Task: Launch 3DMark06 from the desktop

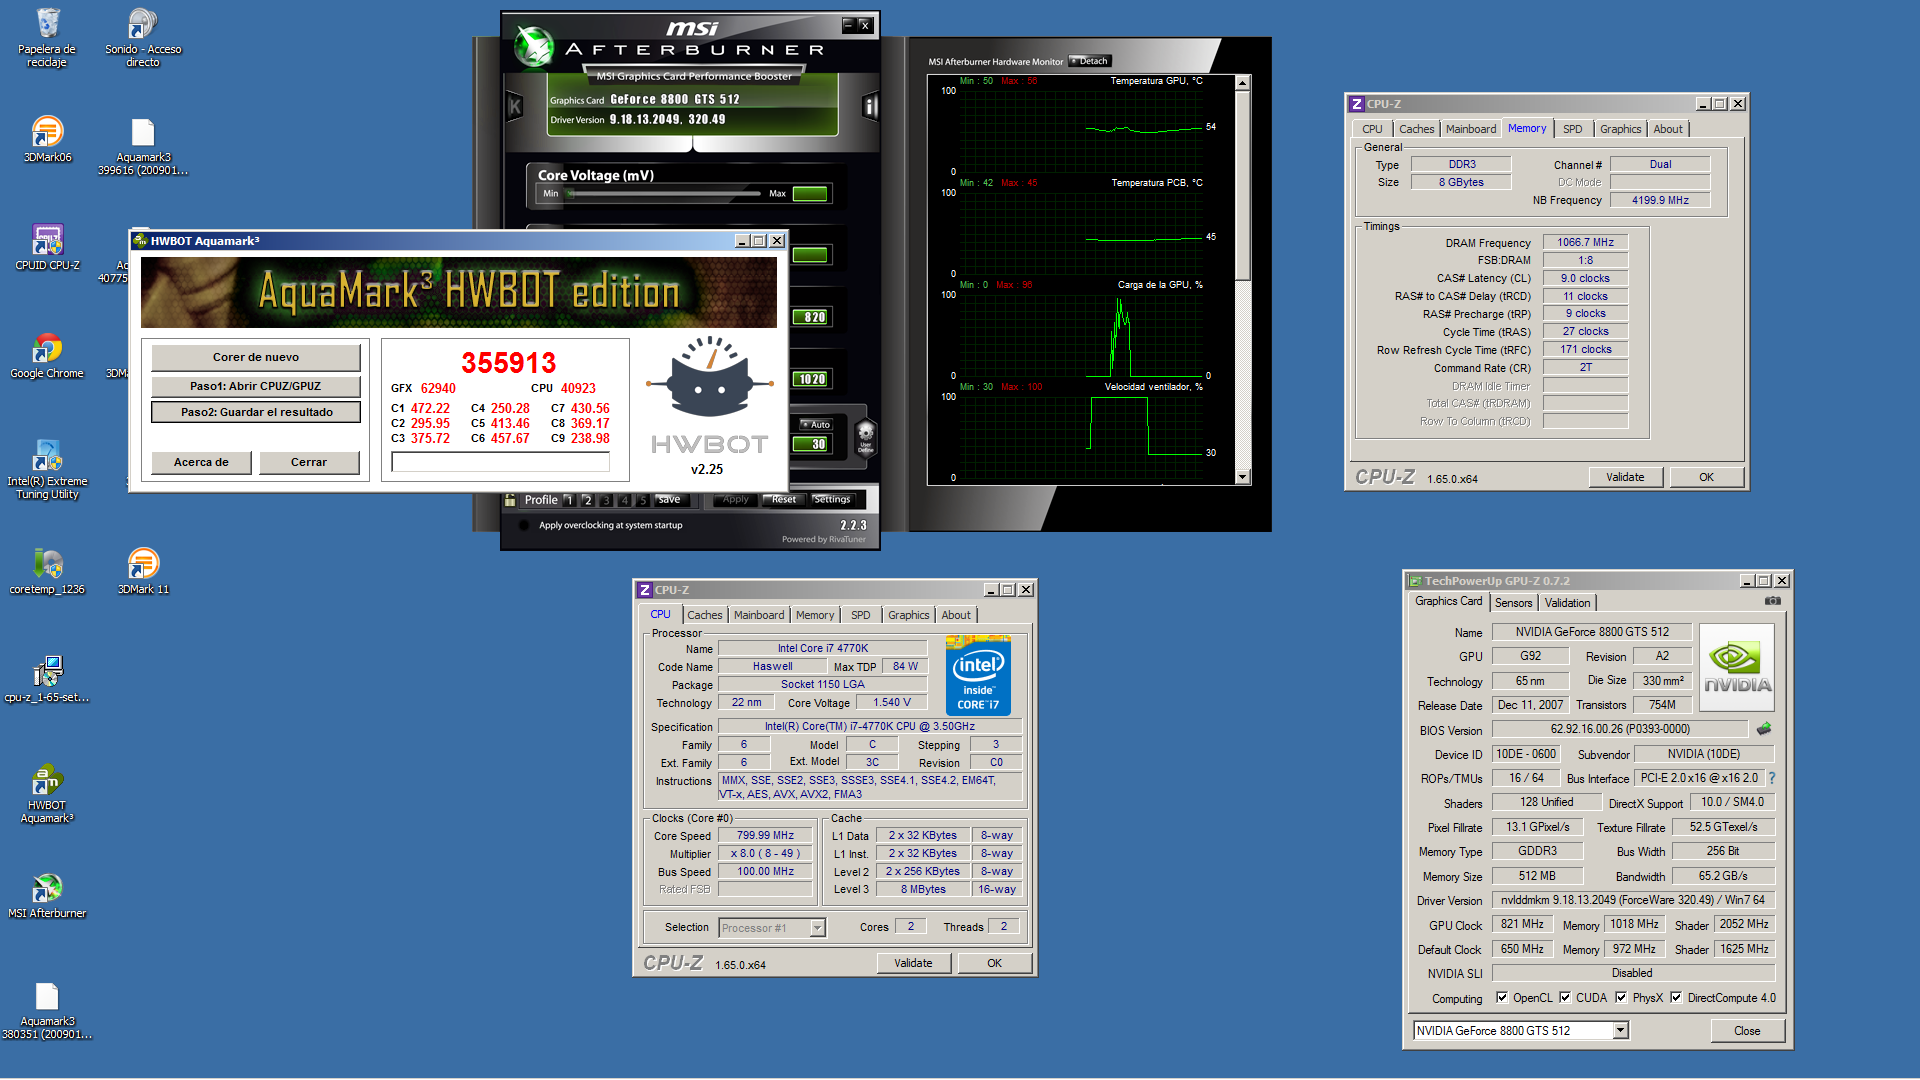Action: tap(47, 140)
